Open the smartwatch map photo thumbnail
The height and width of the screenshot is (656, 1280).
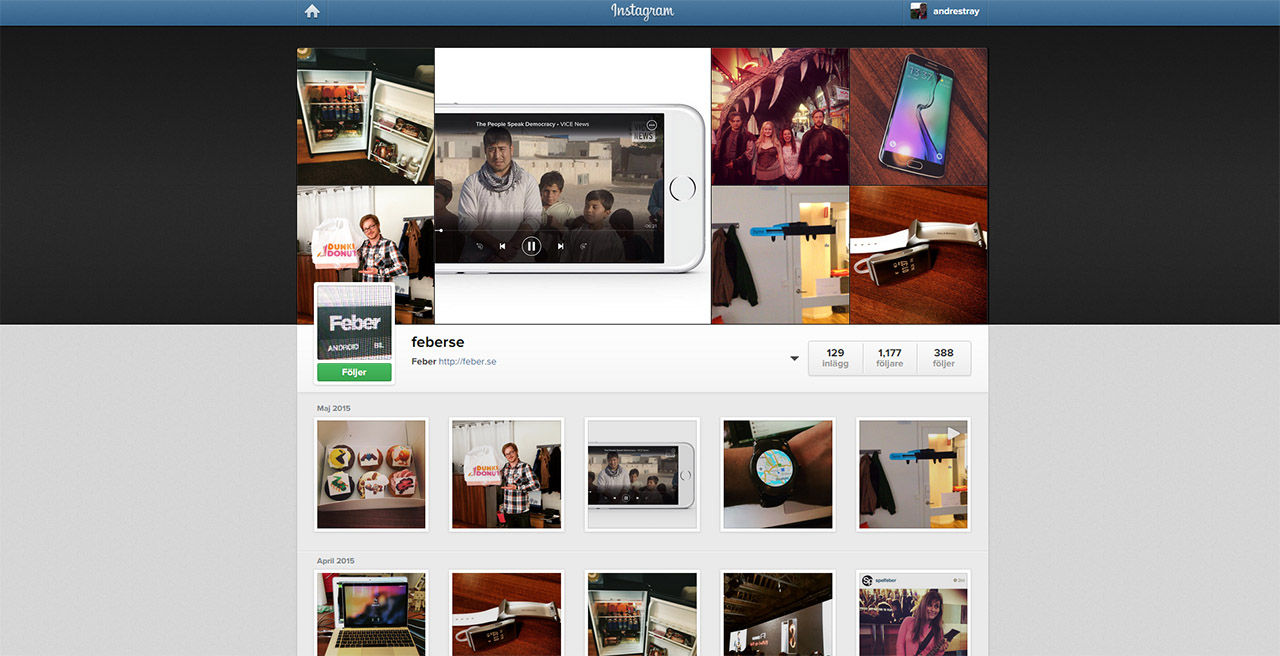point(777,474)
